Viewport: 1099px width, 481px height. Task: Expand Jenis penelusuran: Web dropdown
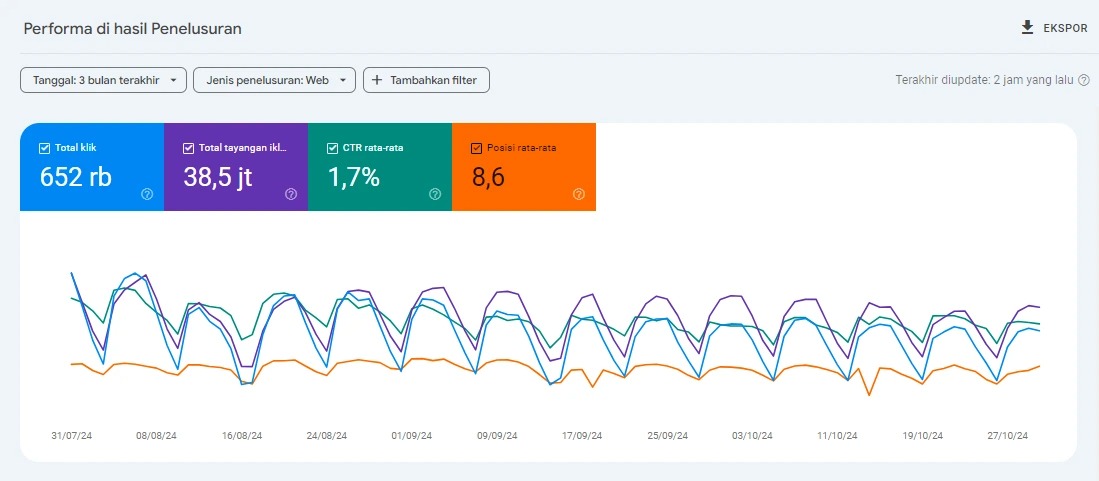tap(274, 80)
